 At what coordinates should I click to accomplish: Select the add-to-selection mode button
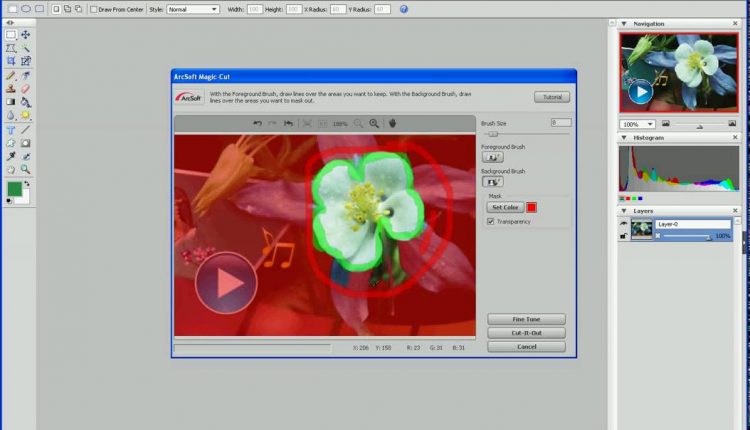coord(67,9)
